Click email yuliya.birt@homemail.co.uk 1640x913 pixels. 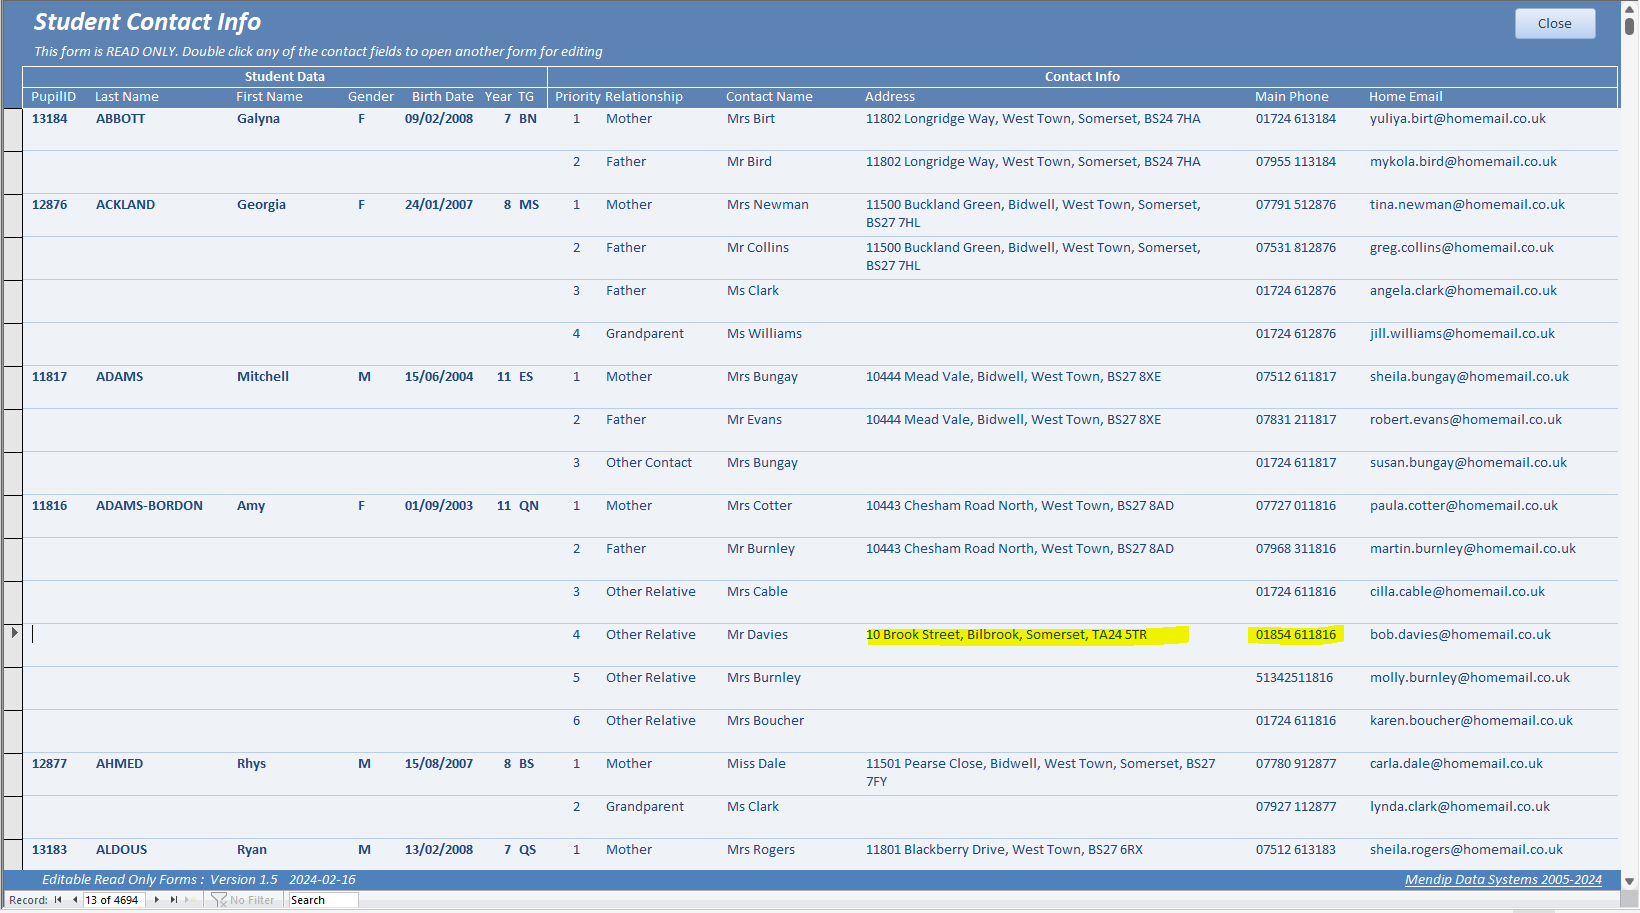pos(1458,119)
